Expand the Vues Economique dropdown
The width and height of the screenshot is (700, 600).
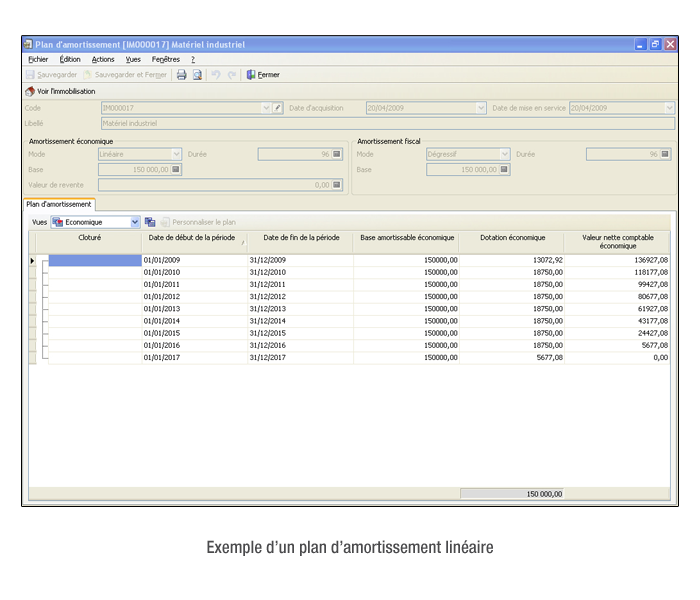tap(135, 222)
